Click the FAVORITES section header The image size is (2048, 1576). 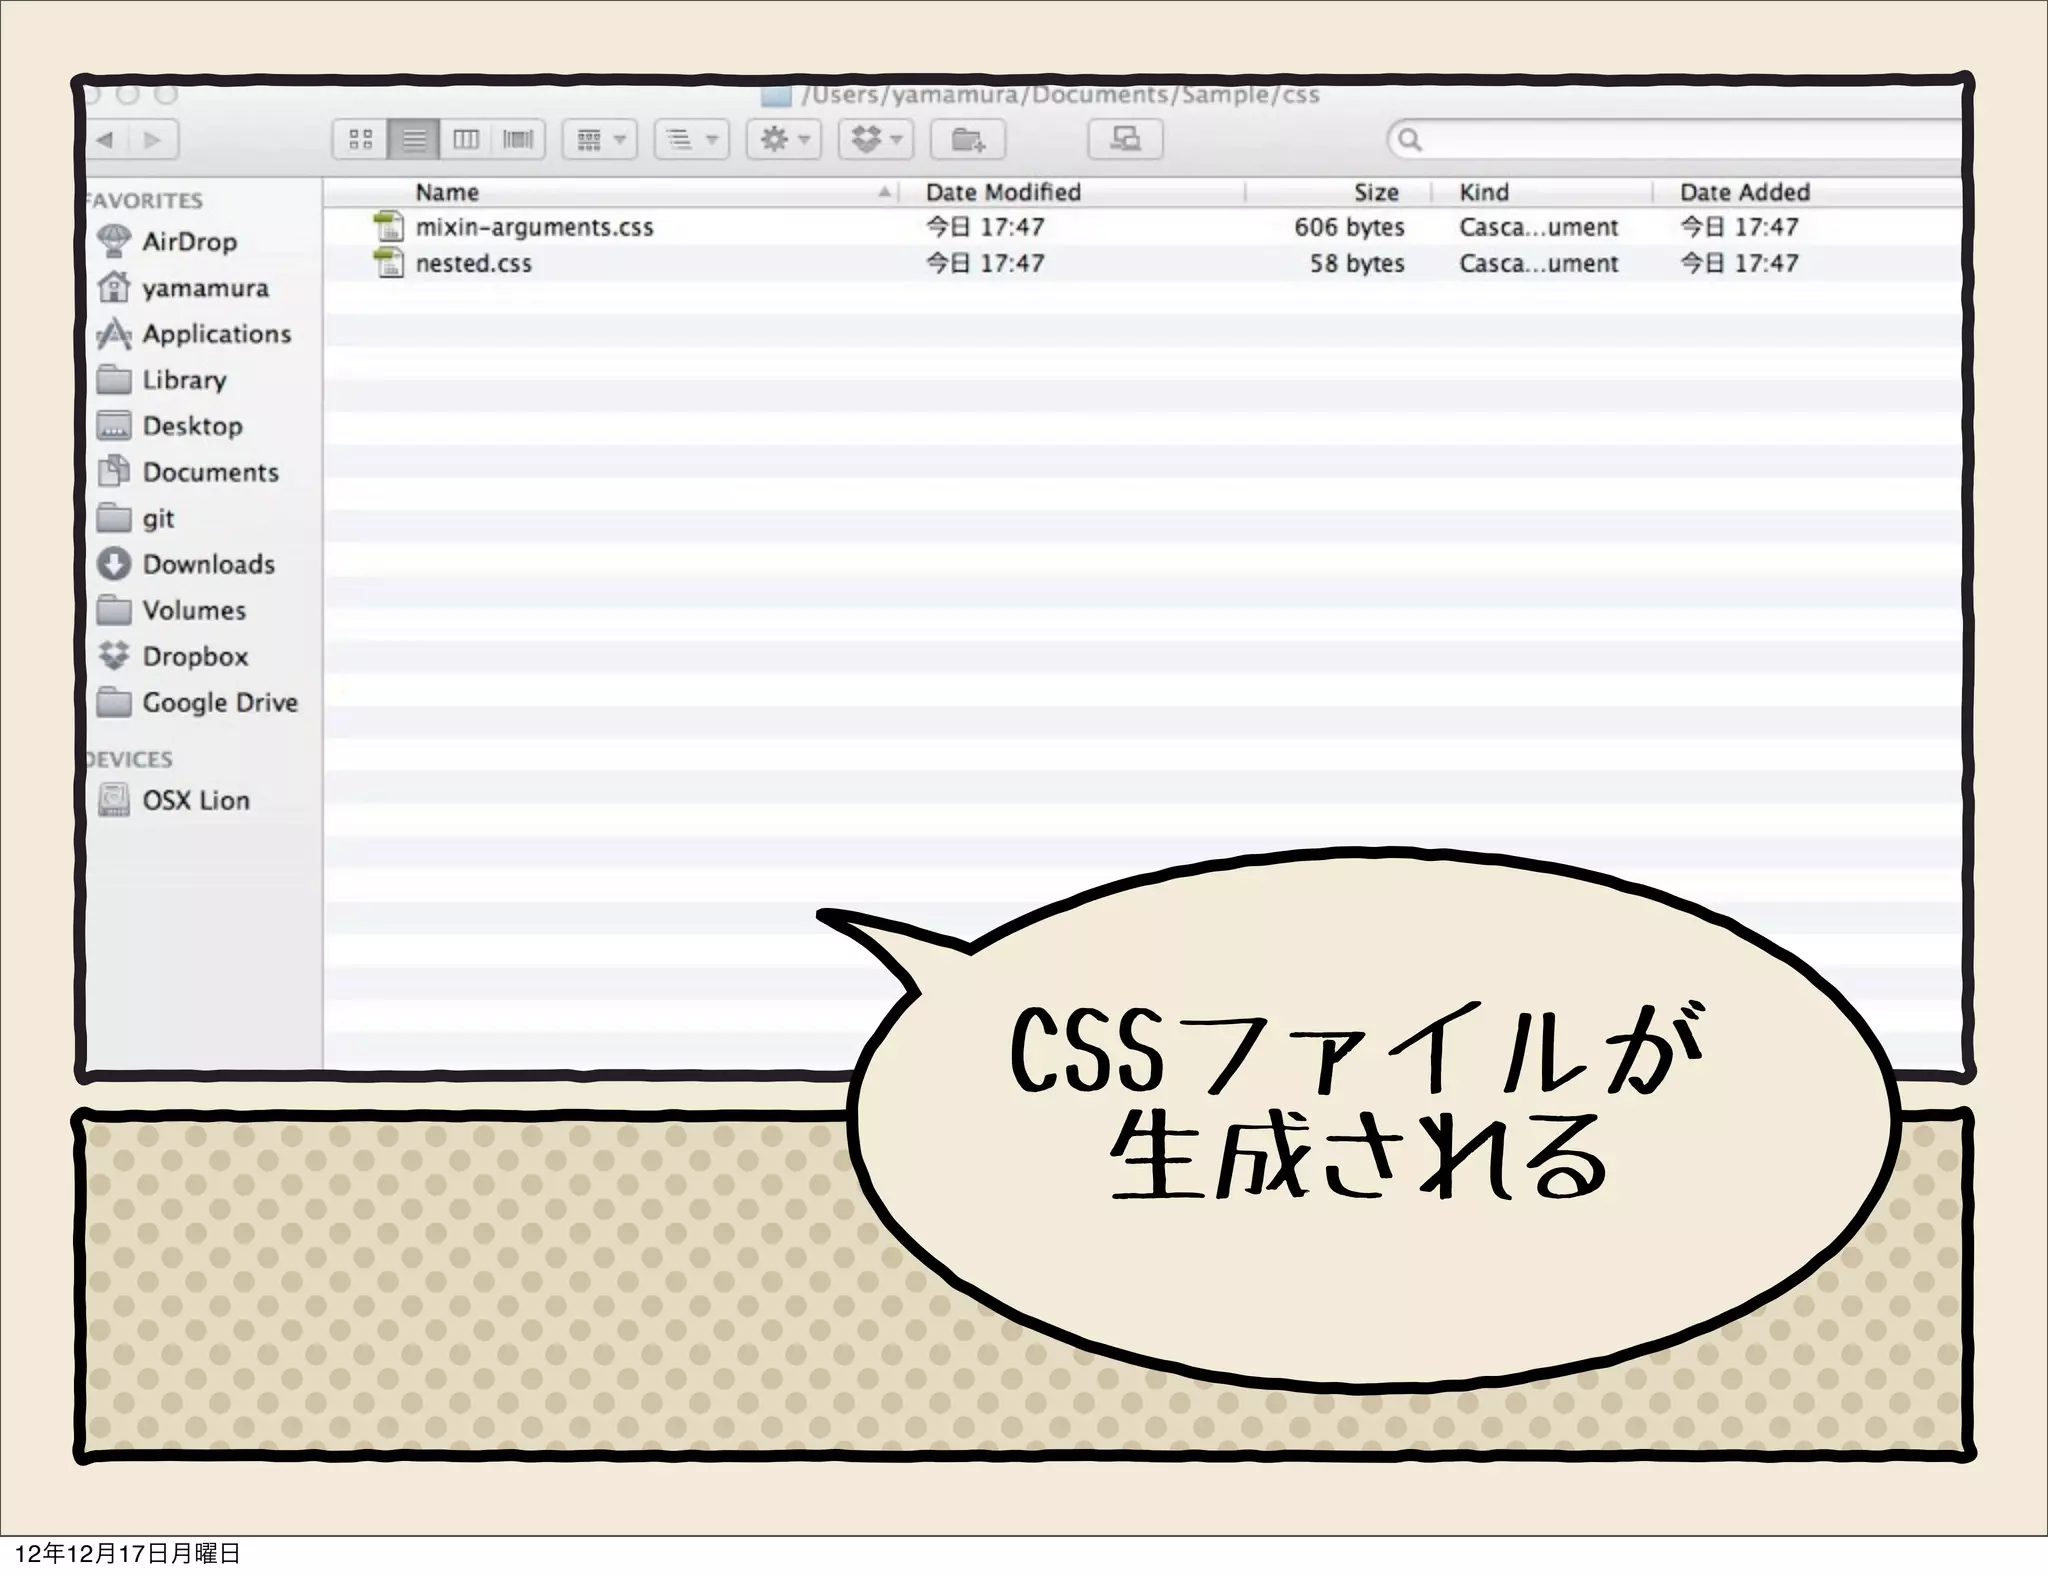click(x=145, y=200)
